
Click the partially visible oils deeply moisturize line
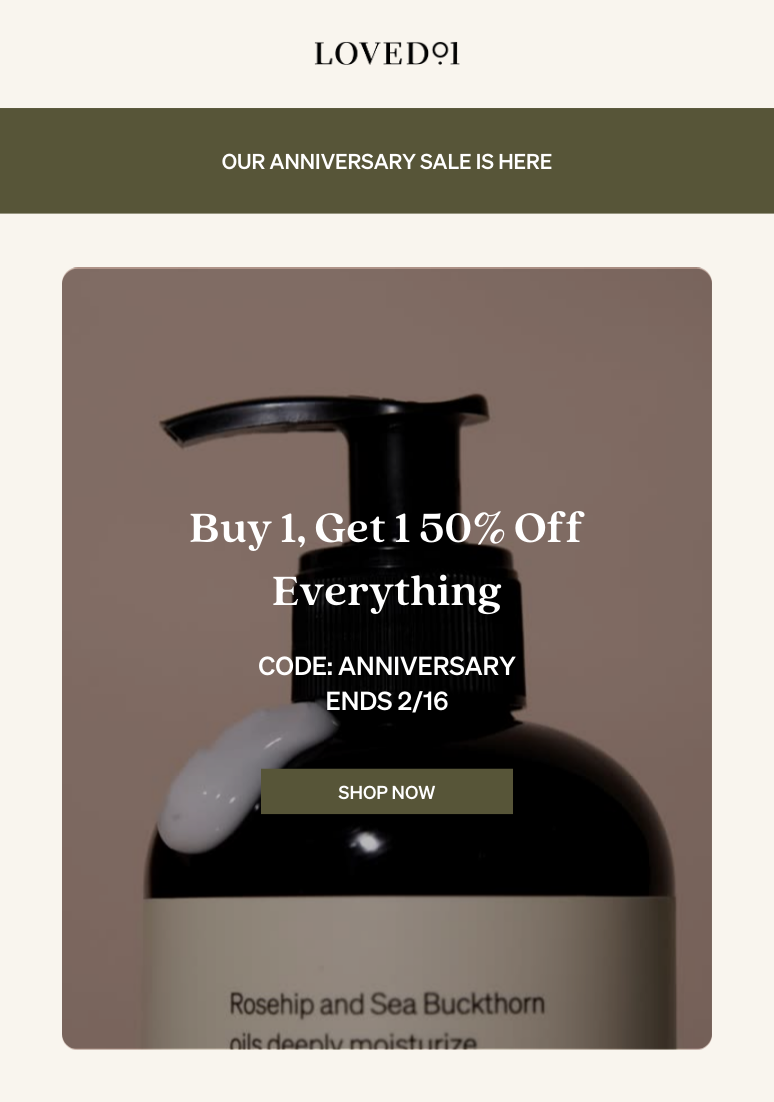353,1041
